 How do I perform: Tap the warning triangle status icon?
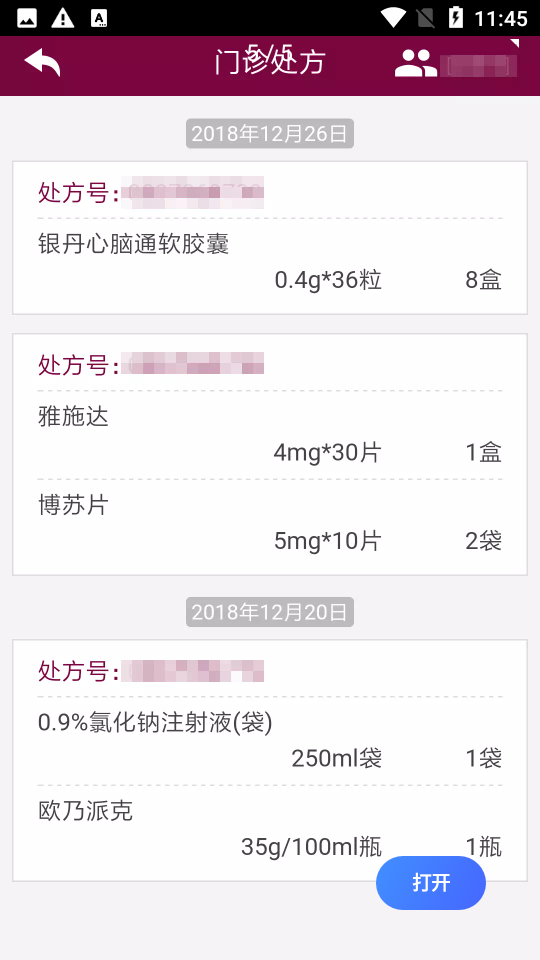tap(62, 18)
